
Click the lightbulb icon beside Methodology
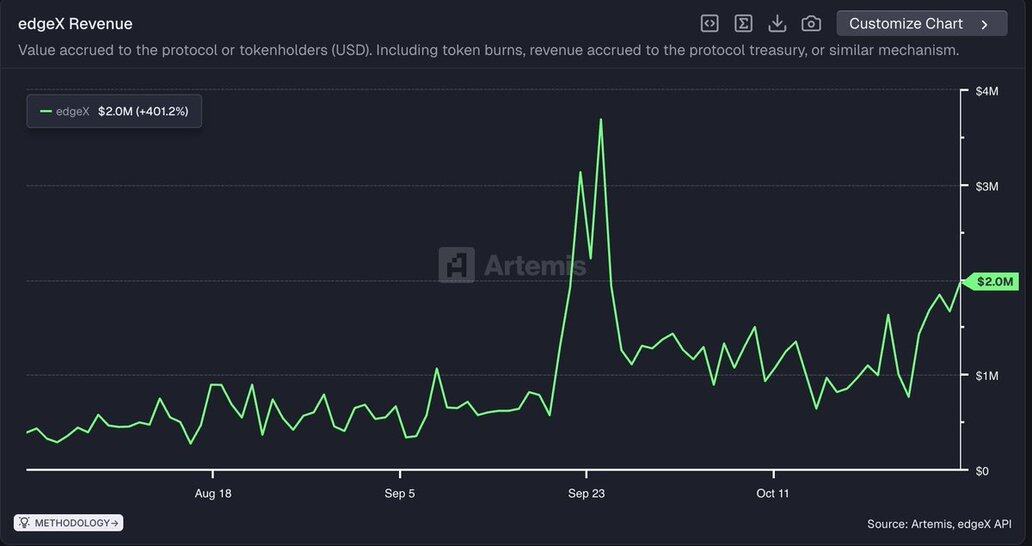coord(24,522)
